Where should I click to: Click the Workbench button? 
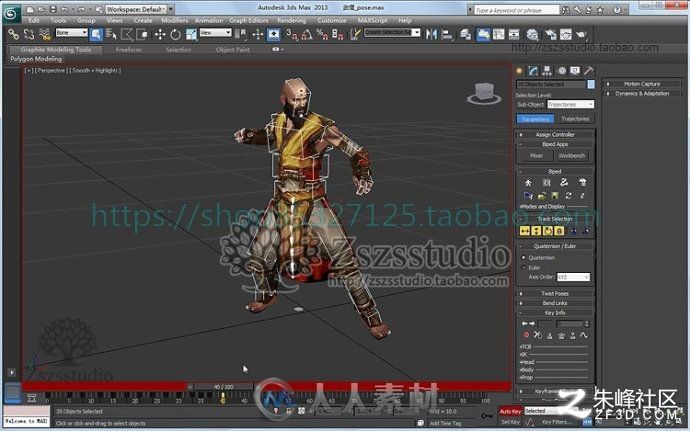(x=572, y=156)
